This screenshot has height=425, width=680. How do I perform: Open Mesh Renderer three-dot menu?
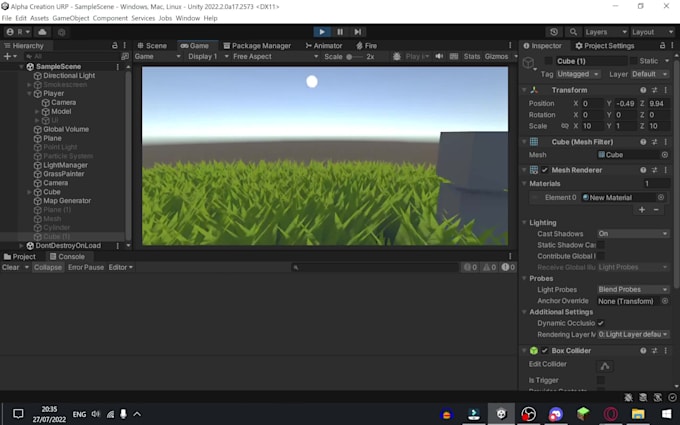[x=666, y=170]
